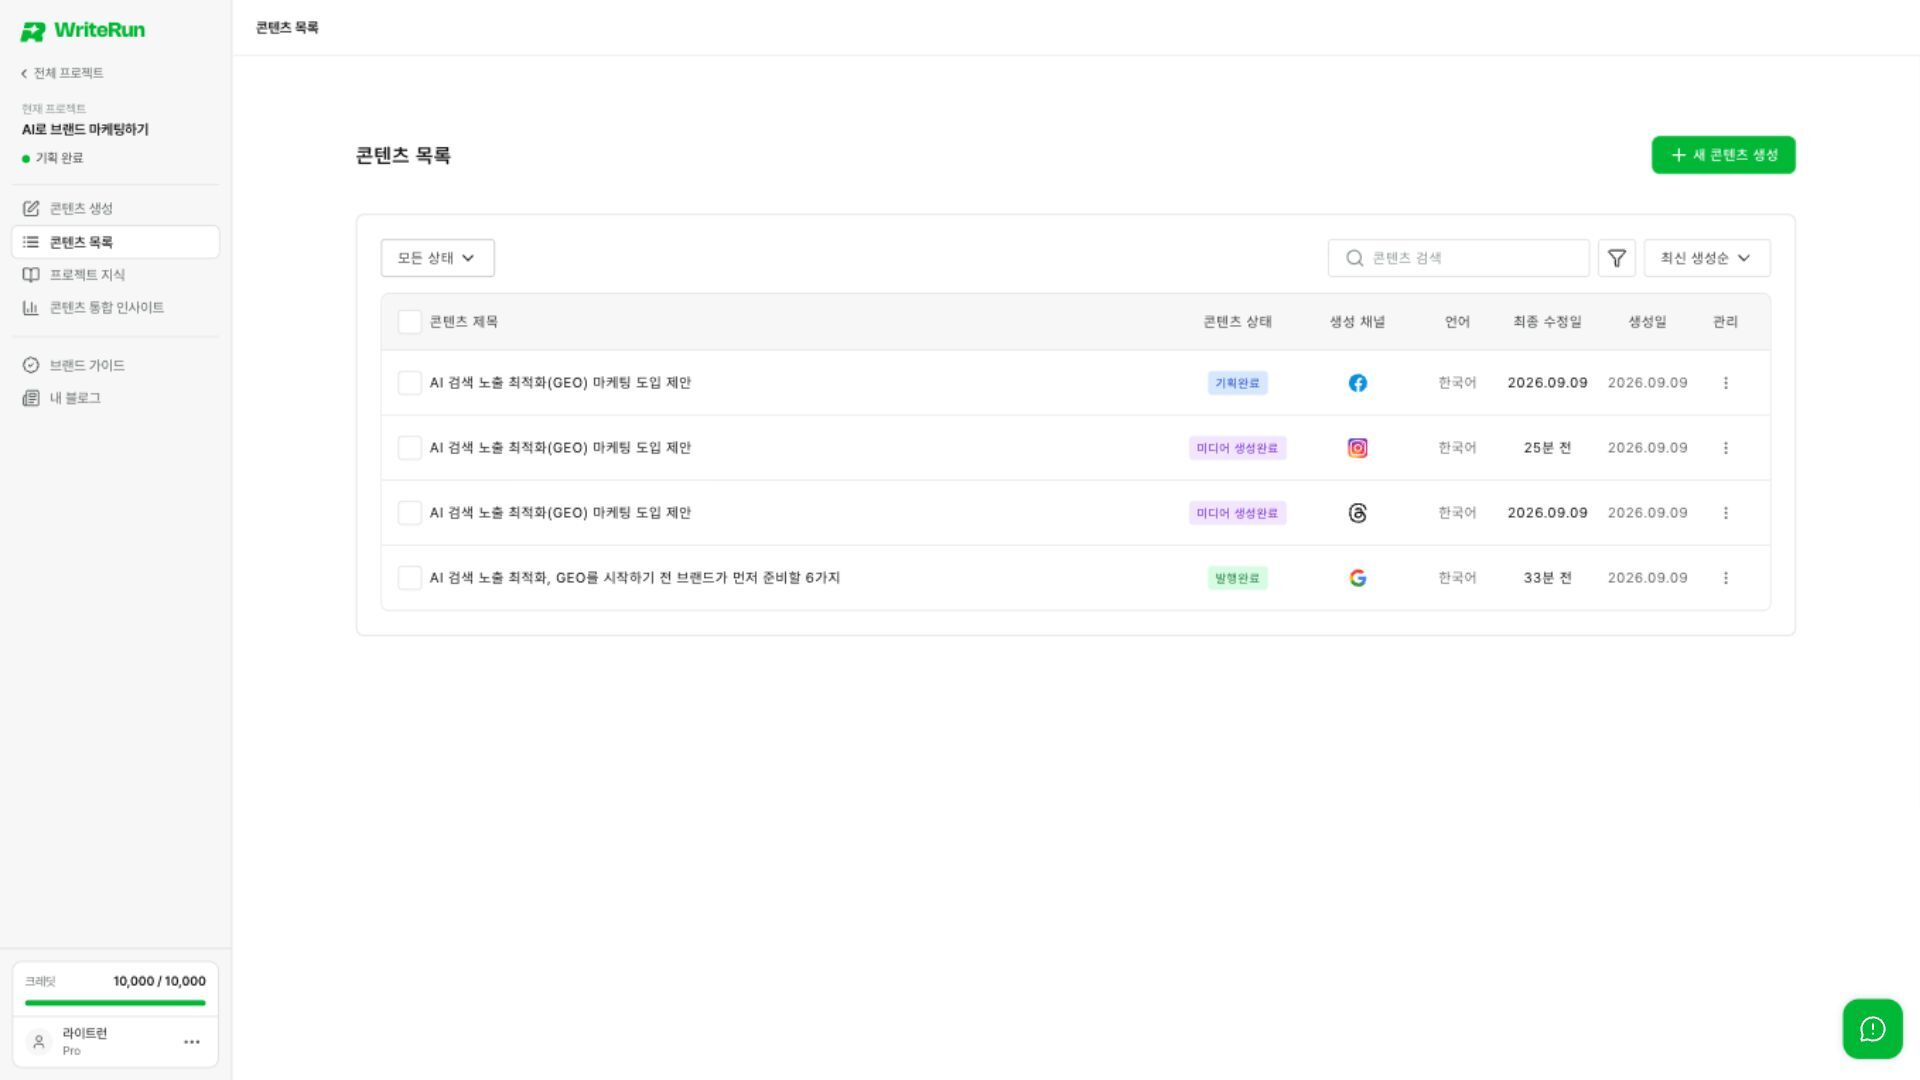Open three-dot menu of the Threads row
This screenshot has width=1920, height=1080.
(x=1725, y=513)
